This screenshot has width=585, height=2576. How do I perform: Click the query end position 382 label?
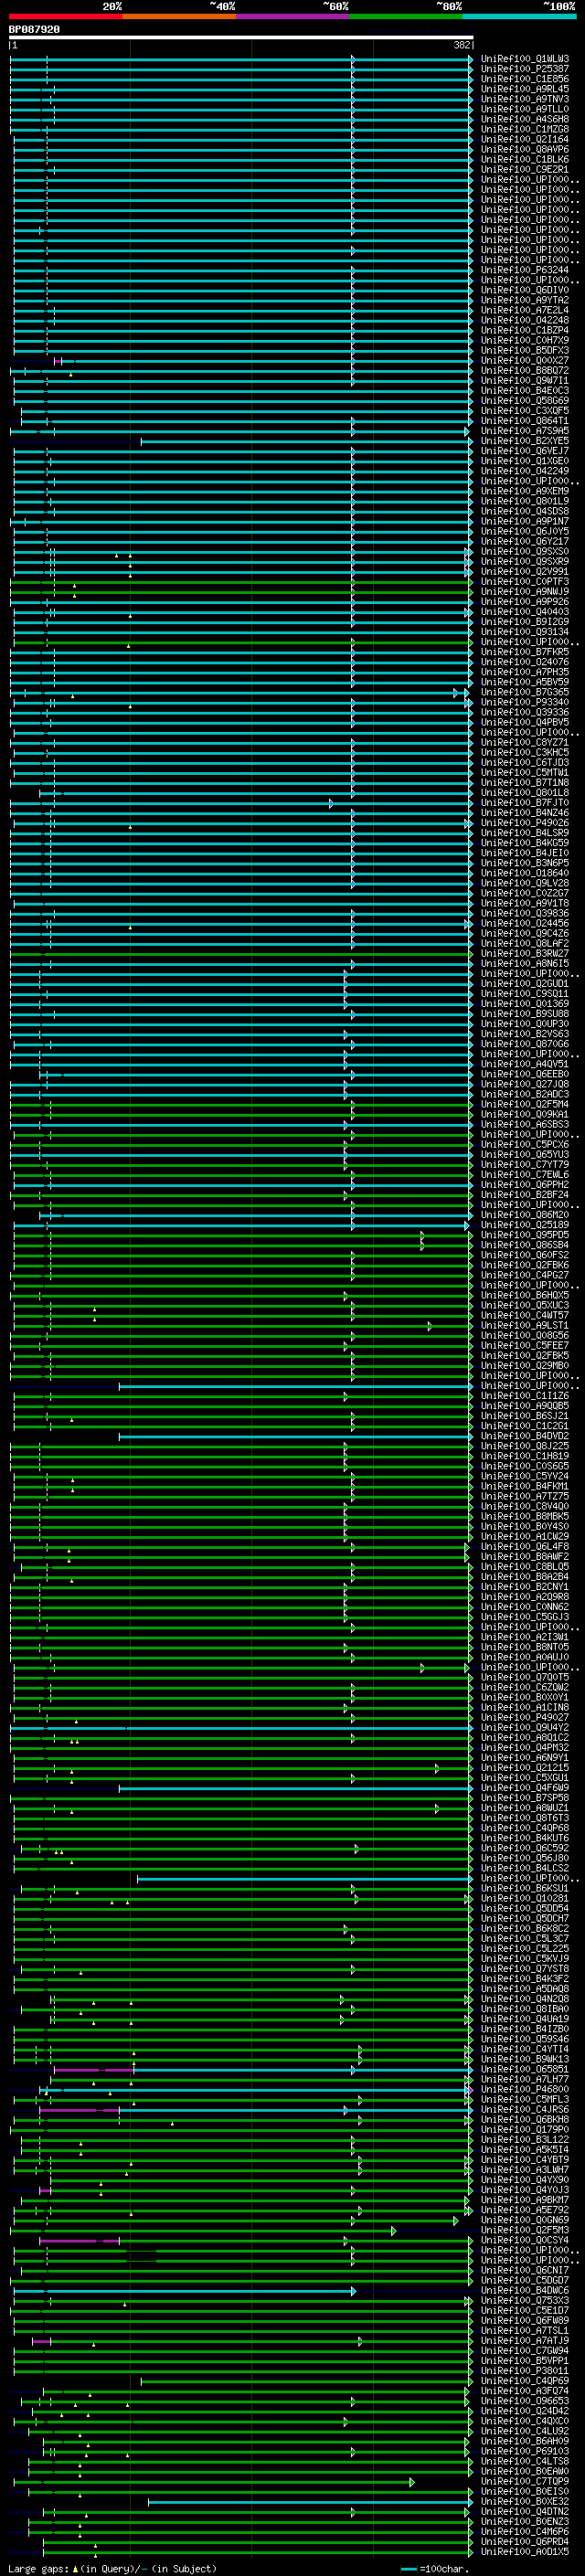tap(462, 46)
